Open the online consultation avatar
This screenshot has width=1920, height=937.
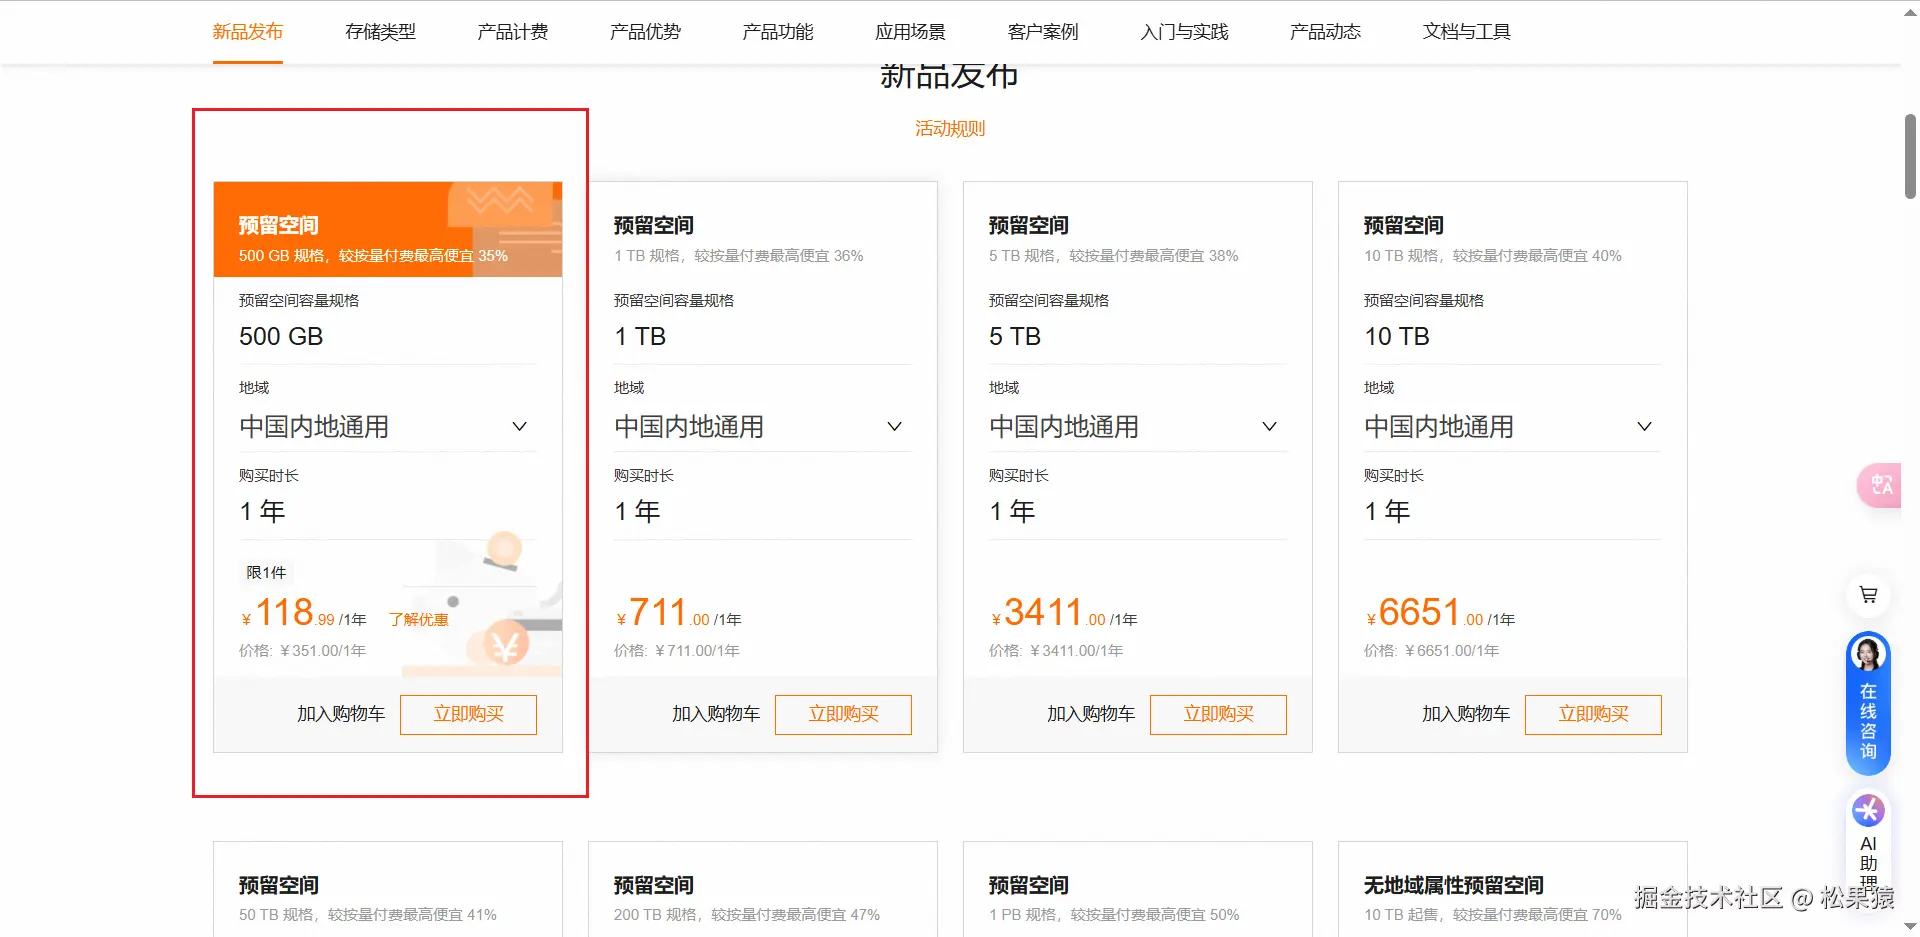pos(1868,654)
